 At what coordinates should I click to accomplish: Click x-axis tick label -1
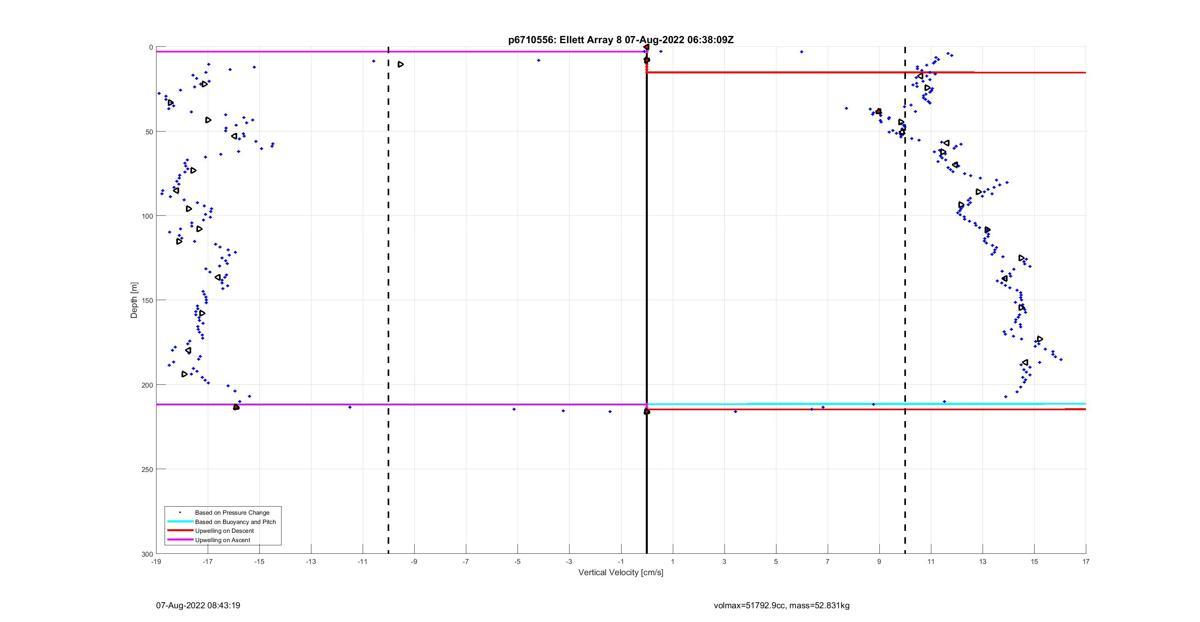pyautogui.click(x=621, y=562)
